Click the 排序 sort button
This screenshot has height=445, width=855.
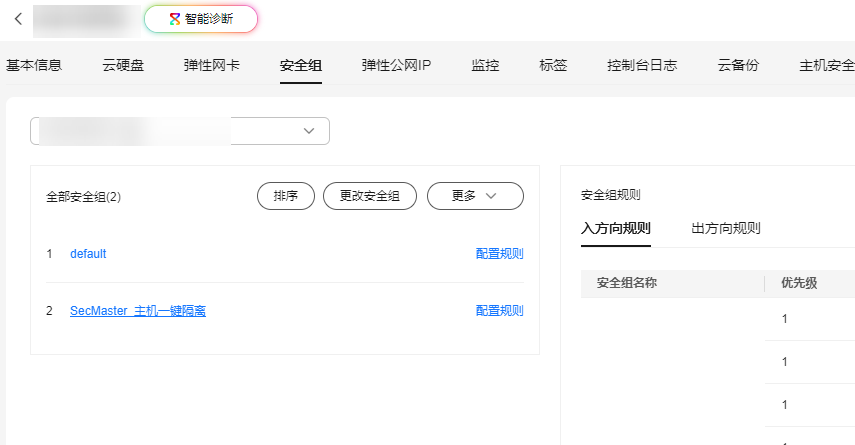pos(286,196)
